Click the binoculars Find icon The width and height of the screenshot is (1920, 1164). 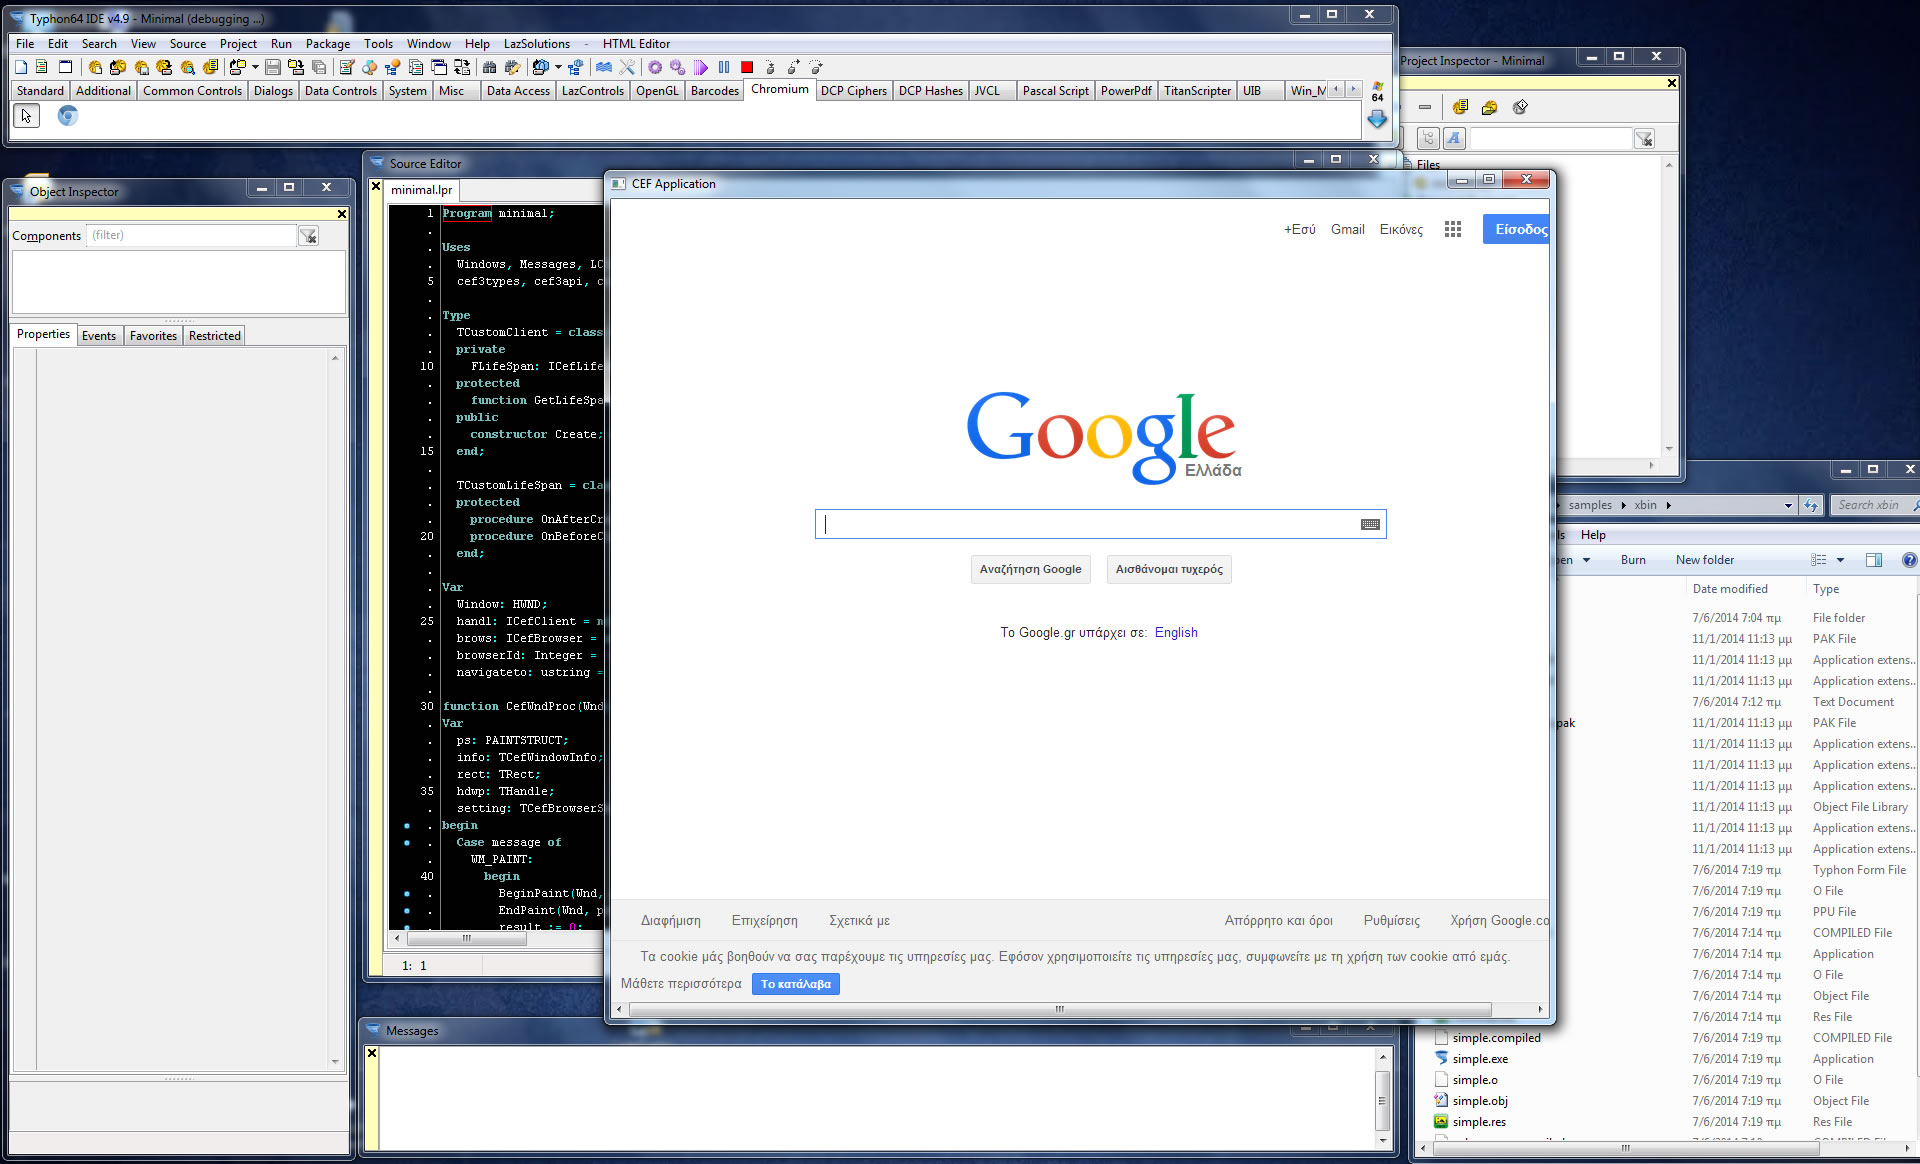coord(489,67)
